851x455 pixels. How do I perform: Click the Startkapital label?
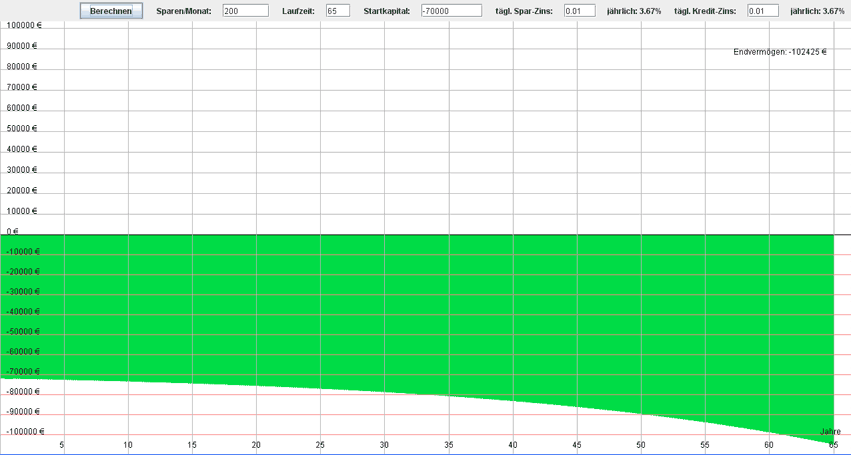(387, 11)
